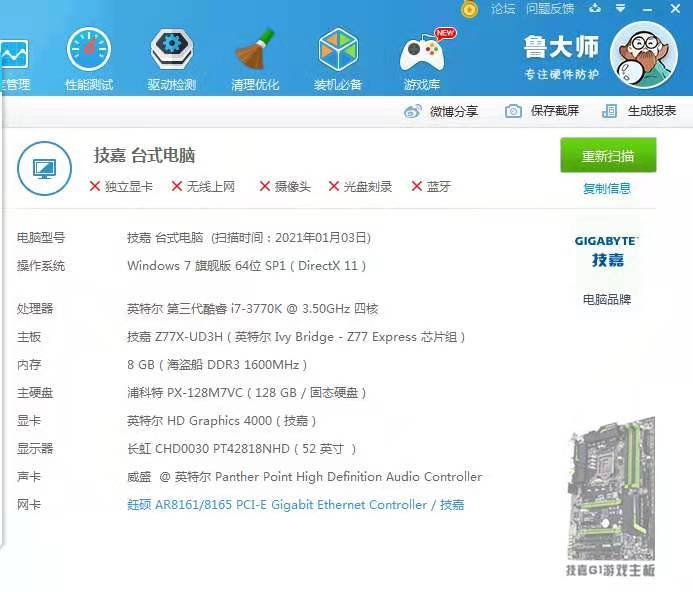Click the 无线上网 status indicator
The image size is (693, 592).
203,187
